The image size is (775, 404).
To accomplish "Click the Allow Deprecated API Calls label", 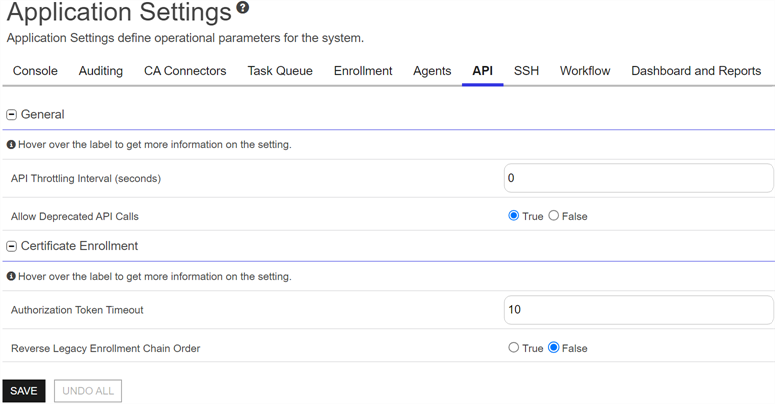I will click(75, 217).
